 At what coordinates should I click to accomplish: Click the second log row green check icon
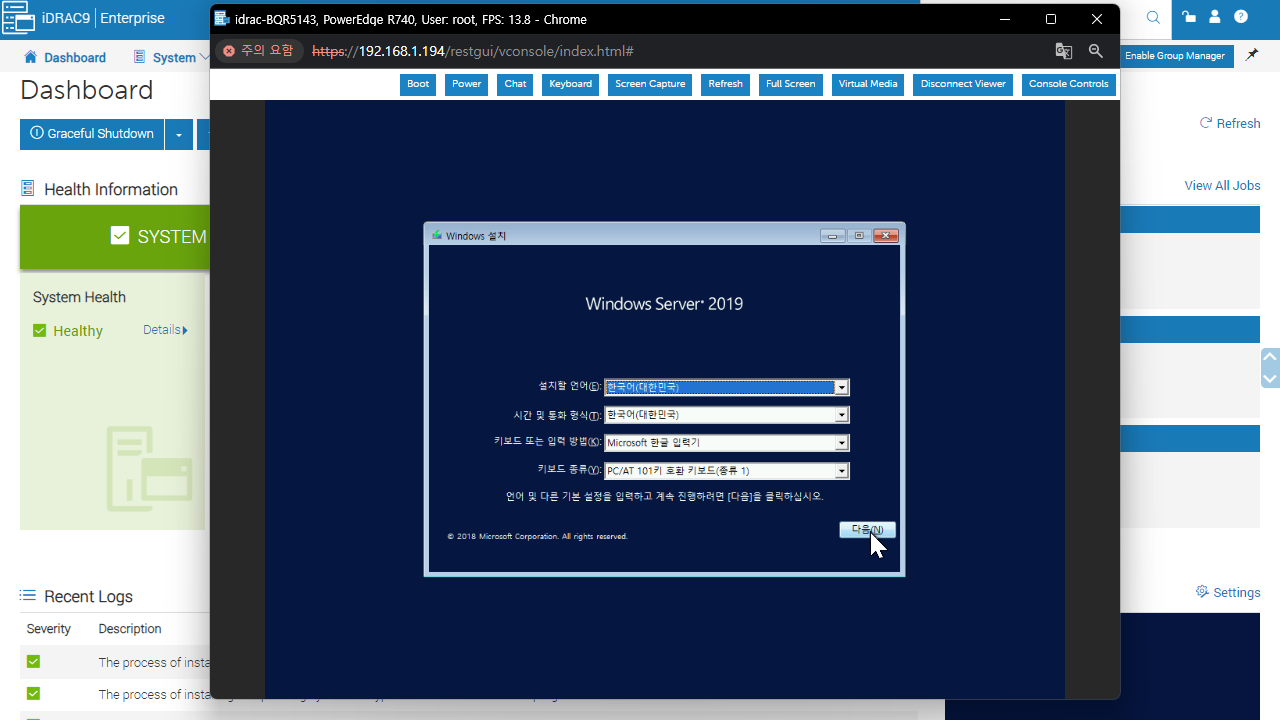(34, 694)
